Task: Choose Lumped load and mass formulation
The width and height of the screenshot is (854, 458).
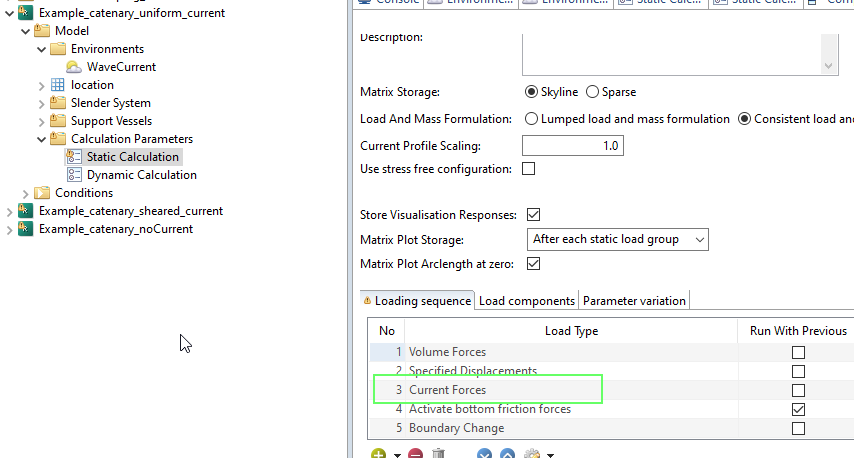Action: (532, 119)
